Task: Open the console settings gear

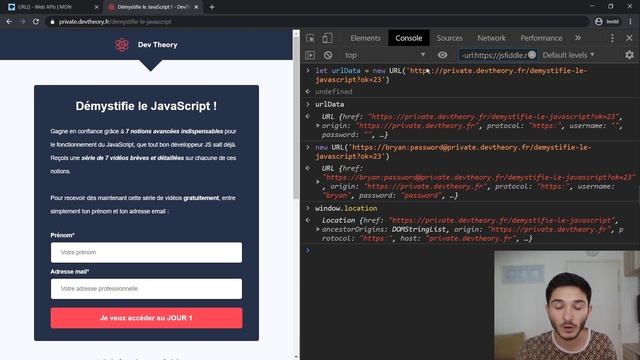Action: (629, 55)
